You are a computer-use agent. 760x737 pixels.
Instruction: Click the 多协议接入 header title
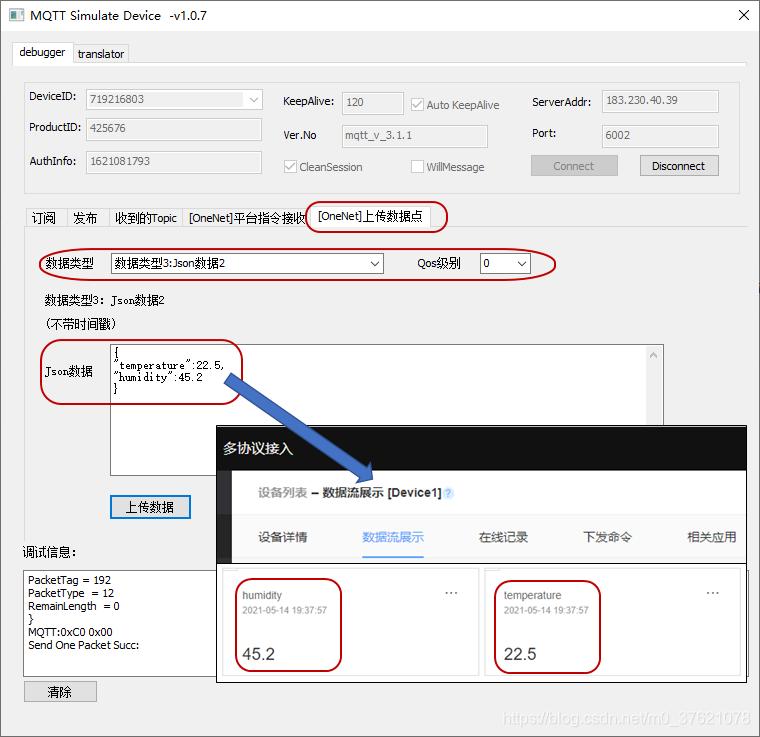(258, 449)
